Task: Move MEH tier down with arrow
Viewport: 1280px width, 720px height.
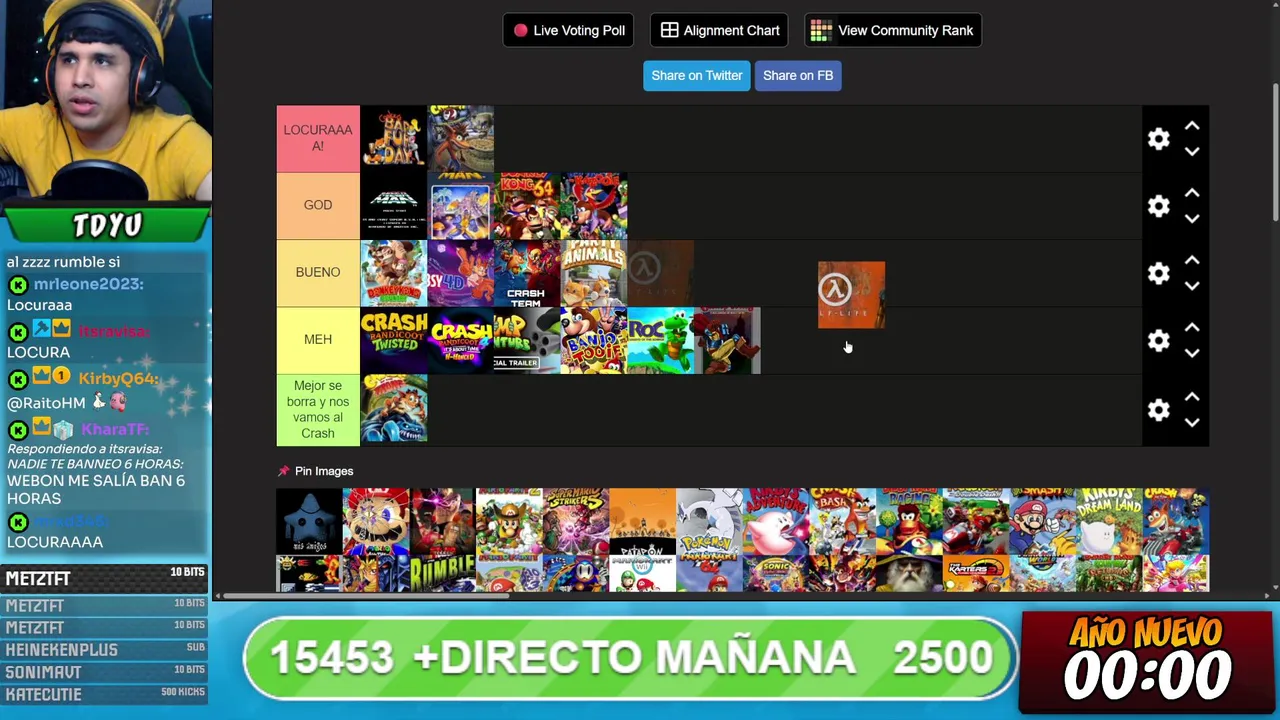Action: pyautogui.click(x=1192, y=353)
